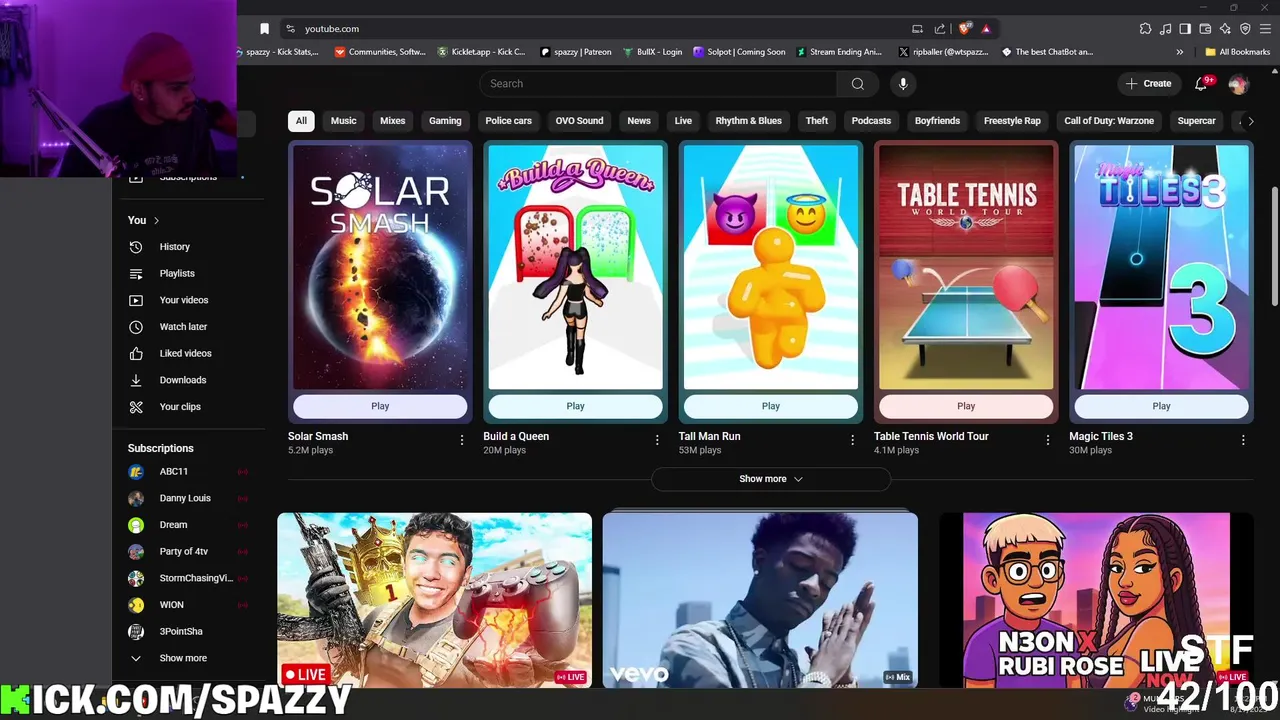Select the Mixes chip
The image size is (1280, 720).
tap(392, 121)
